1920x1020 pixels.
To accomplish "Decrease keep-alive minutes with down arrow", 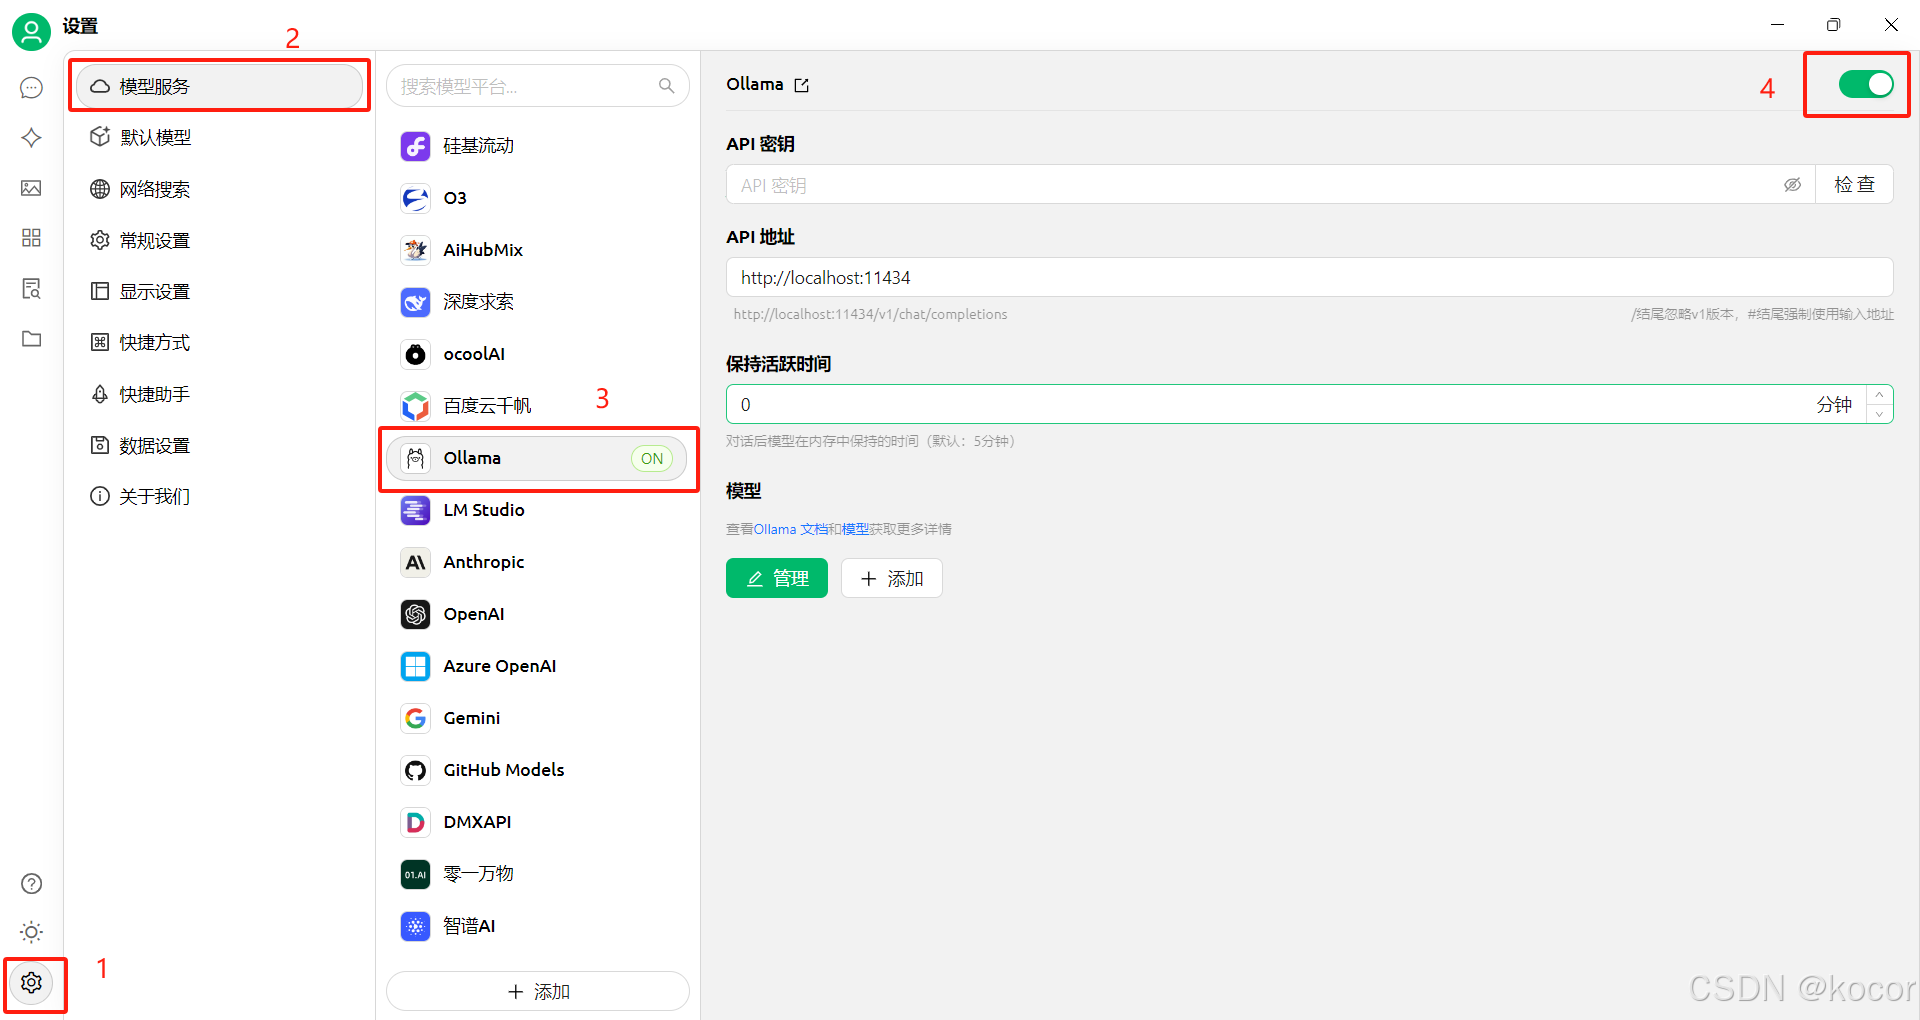I will tap(1880, 414).
